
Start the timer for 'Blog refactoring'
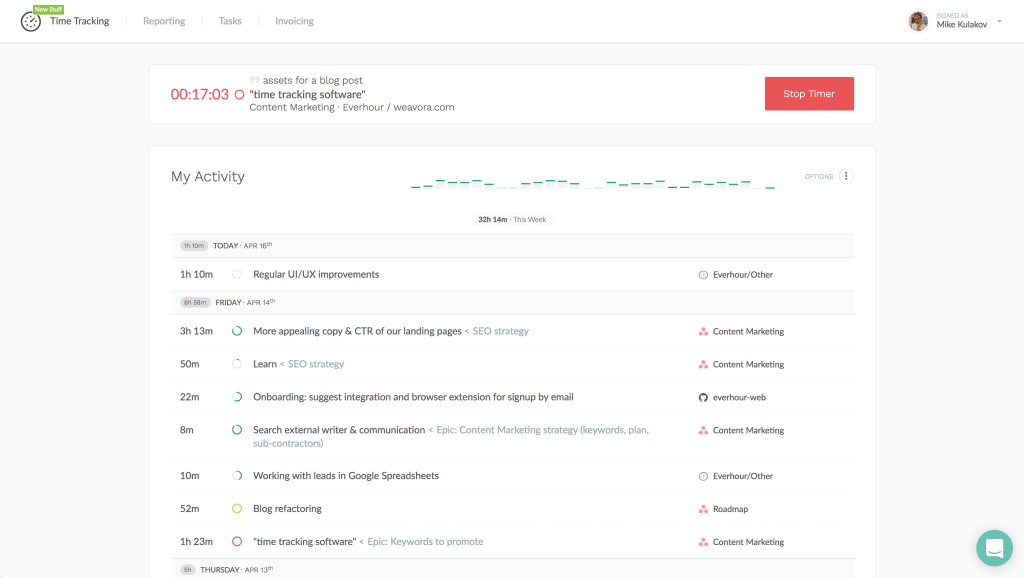tap(237, 508)
